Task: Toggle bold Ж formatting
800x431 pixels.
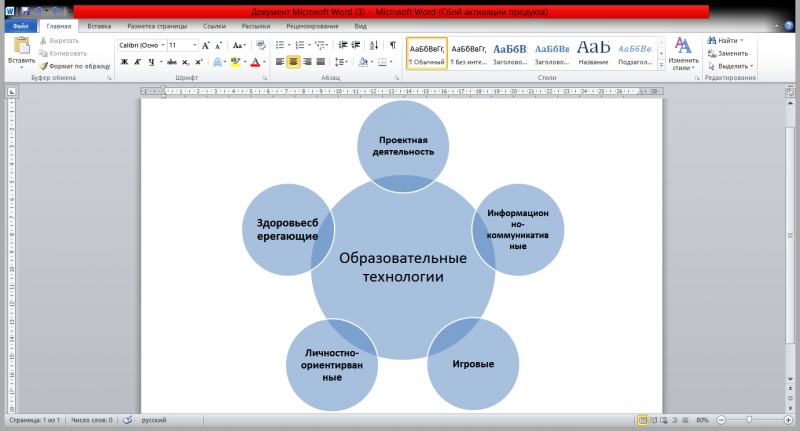Action: [124, 62]
